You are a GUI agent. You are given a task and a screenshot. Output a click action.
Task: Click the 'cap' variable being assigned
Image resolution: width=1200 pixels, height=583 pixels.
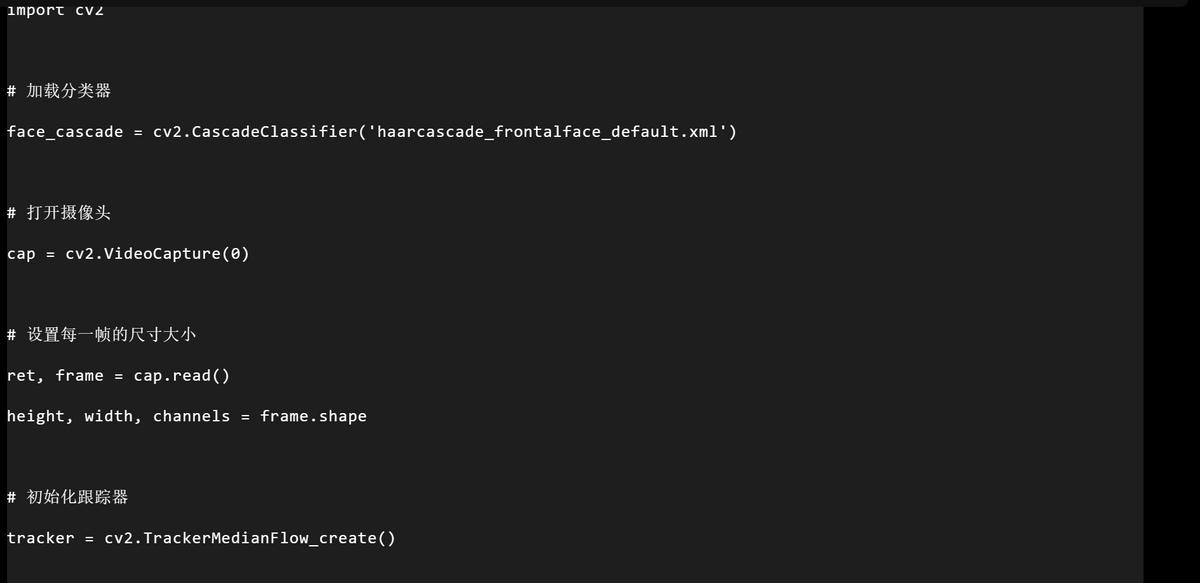(21, 254)
